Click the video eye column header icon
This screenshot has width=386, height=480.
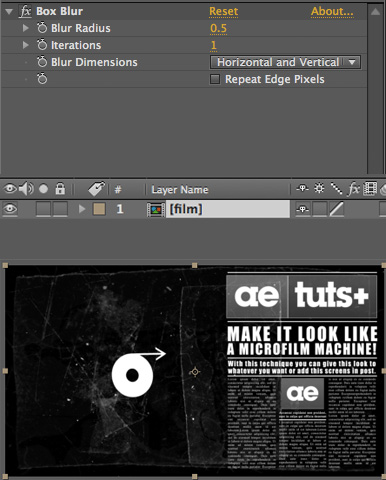(9, 189)
